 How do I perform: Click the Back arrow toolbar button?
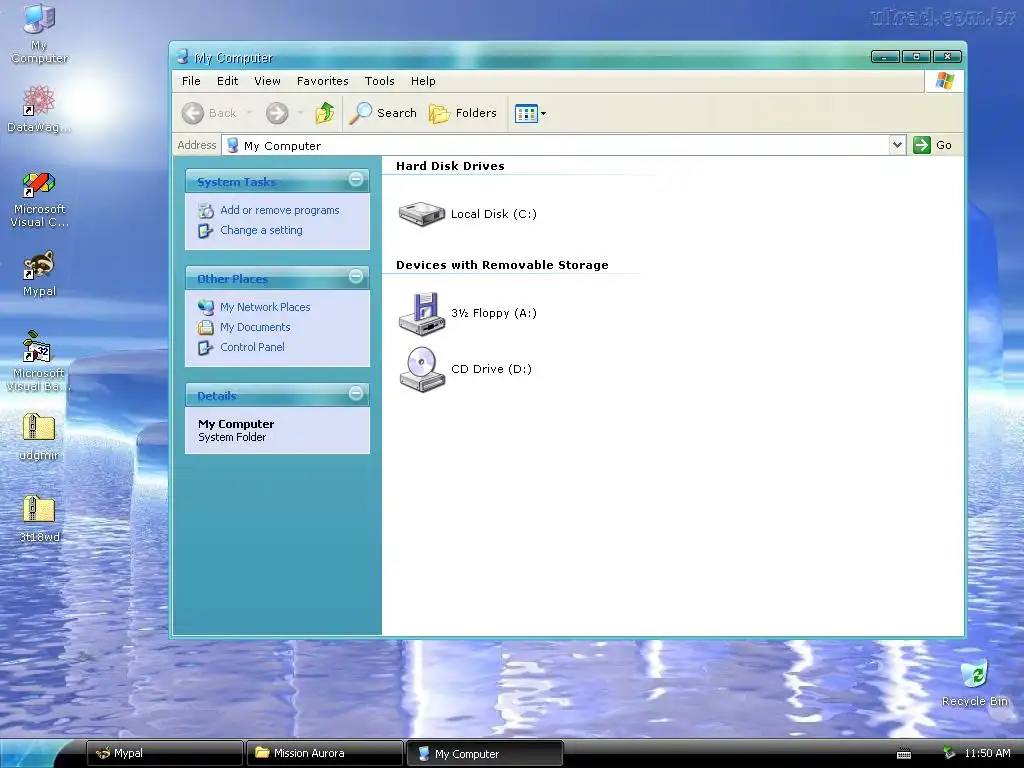point(208,113)
